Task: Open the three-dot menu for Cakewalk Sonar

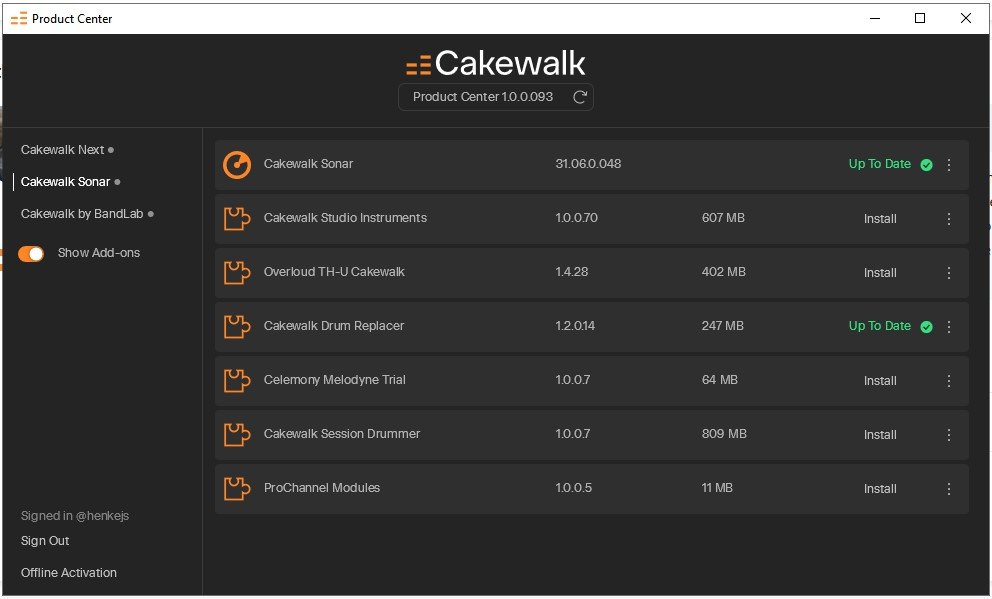Action: point(949,164)
